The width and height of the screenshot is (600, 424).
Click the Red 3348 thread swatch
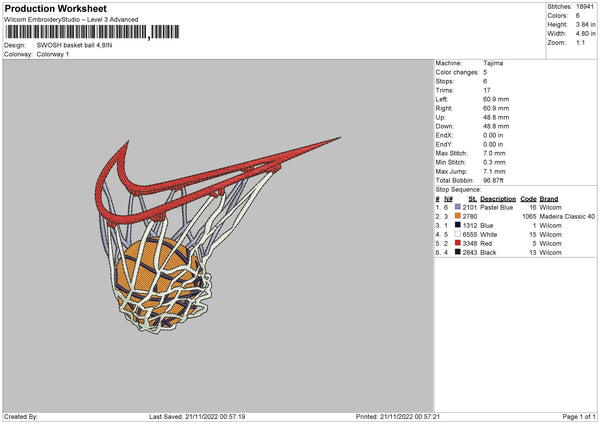(x=458, y=243)
